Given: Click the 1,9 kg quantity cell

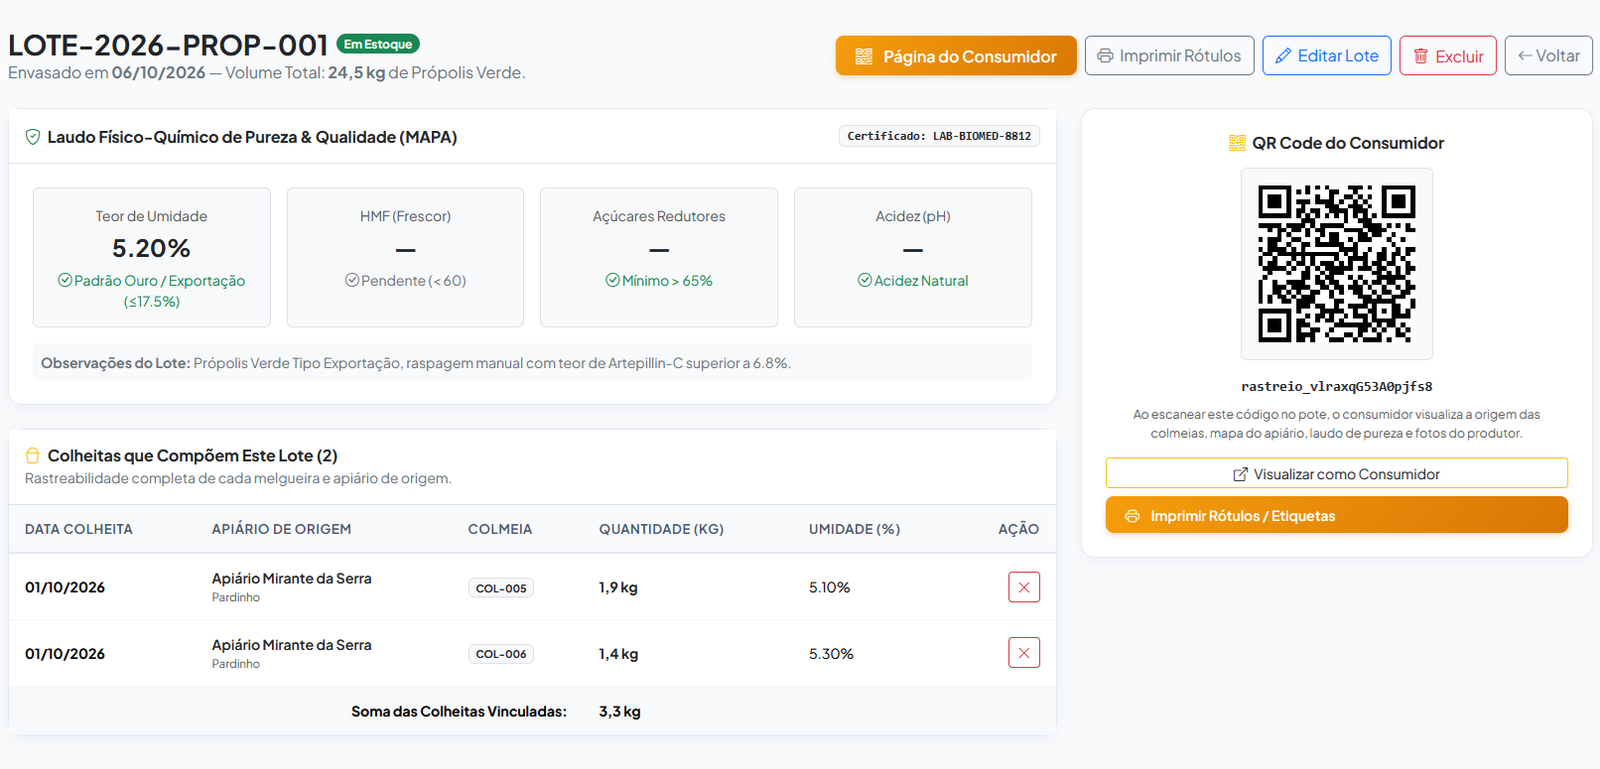Looking at the screenshot, I should tap(618, 587).
